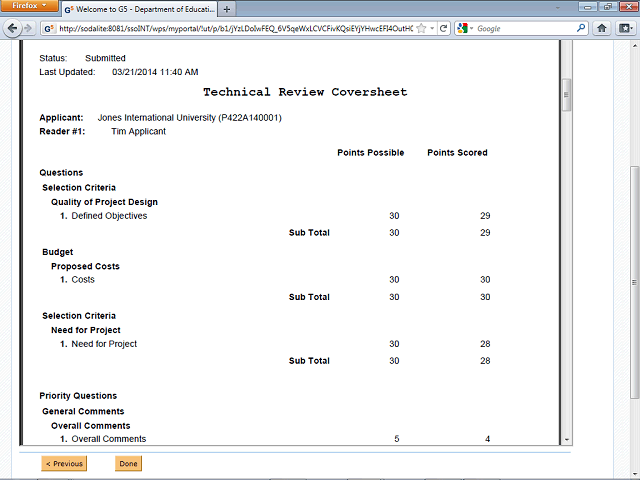Open the Firefox application menu

pyautogui.click(x=29, y=6)
